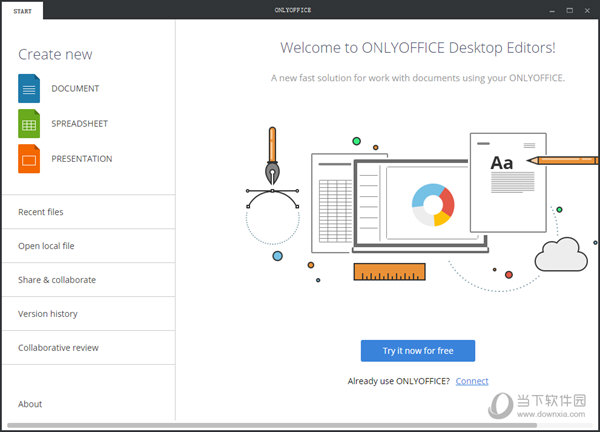Create a new PRESENTATION via its label
Screen dimensions: 600x432
[x=82, y=159]
